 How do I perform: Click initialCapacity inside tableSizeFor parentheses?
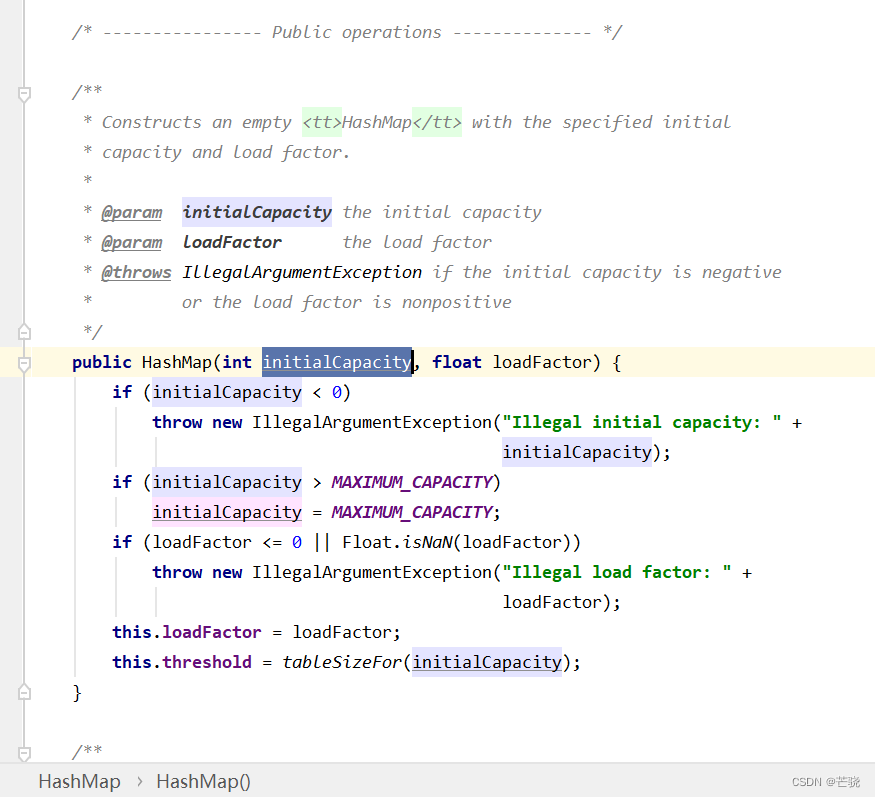pyautogui.click(x=487, y=662)
